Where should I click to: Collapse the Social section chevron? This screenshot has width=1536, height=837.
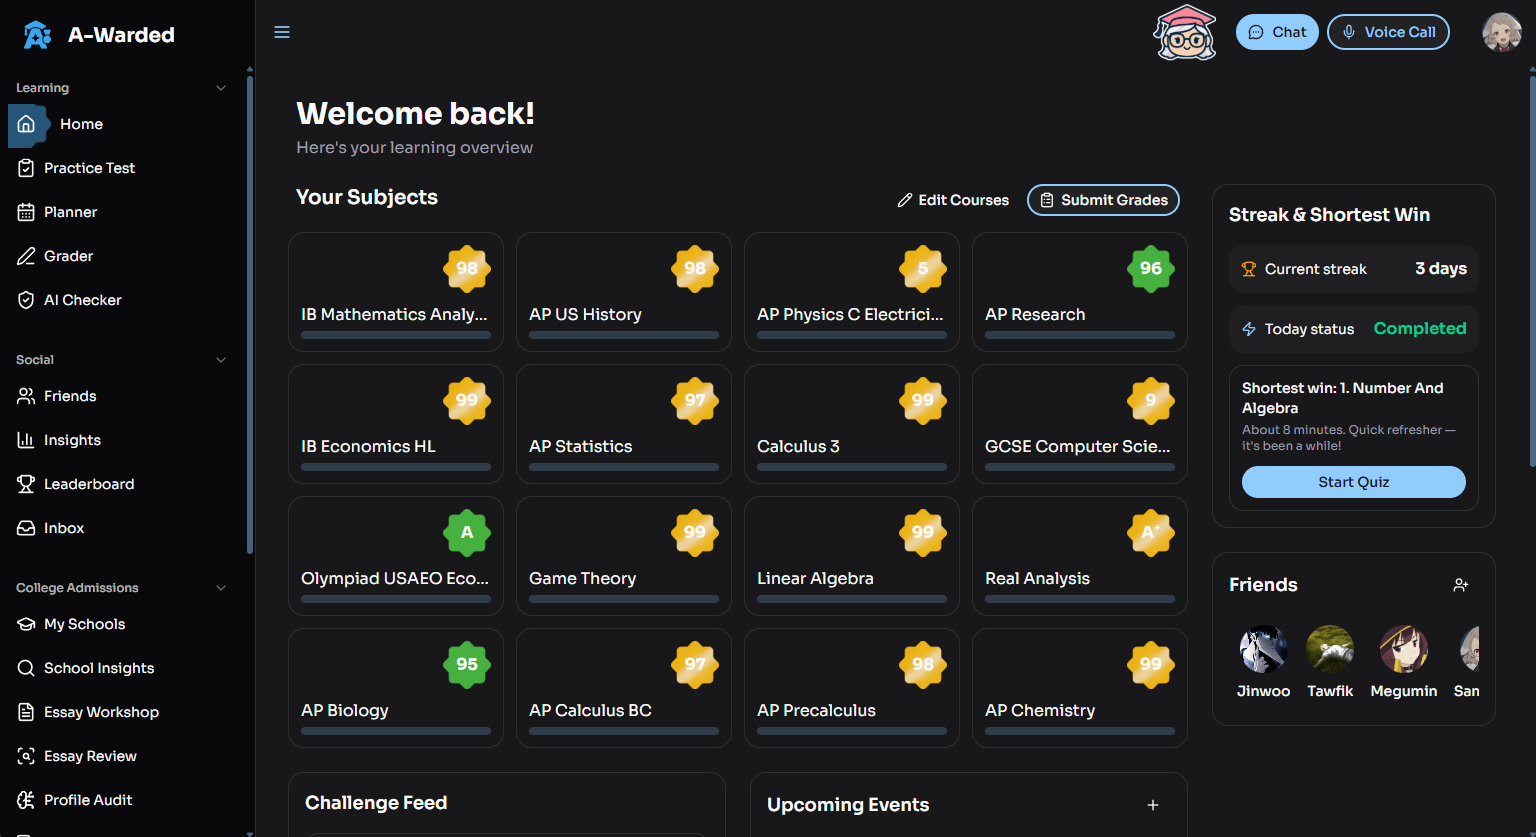(221, 360)
